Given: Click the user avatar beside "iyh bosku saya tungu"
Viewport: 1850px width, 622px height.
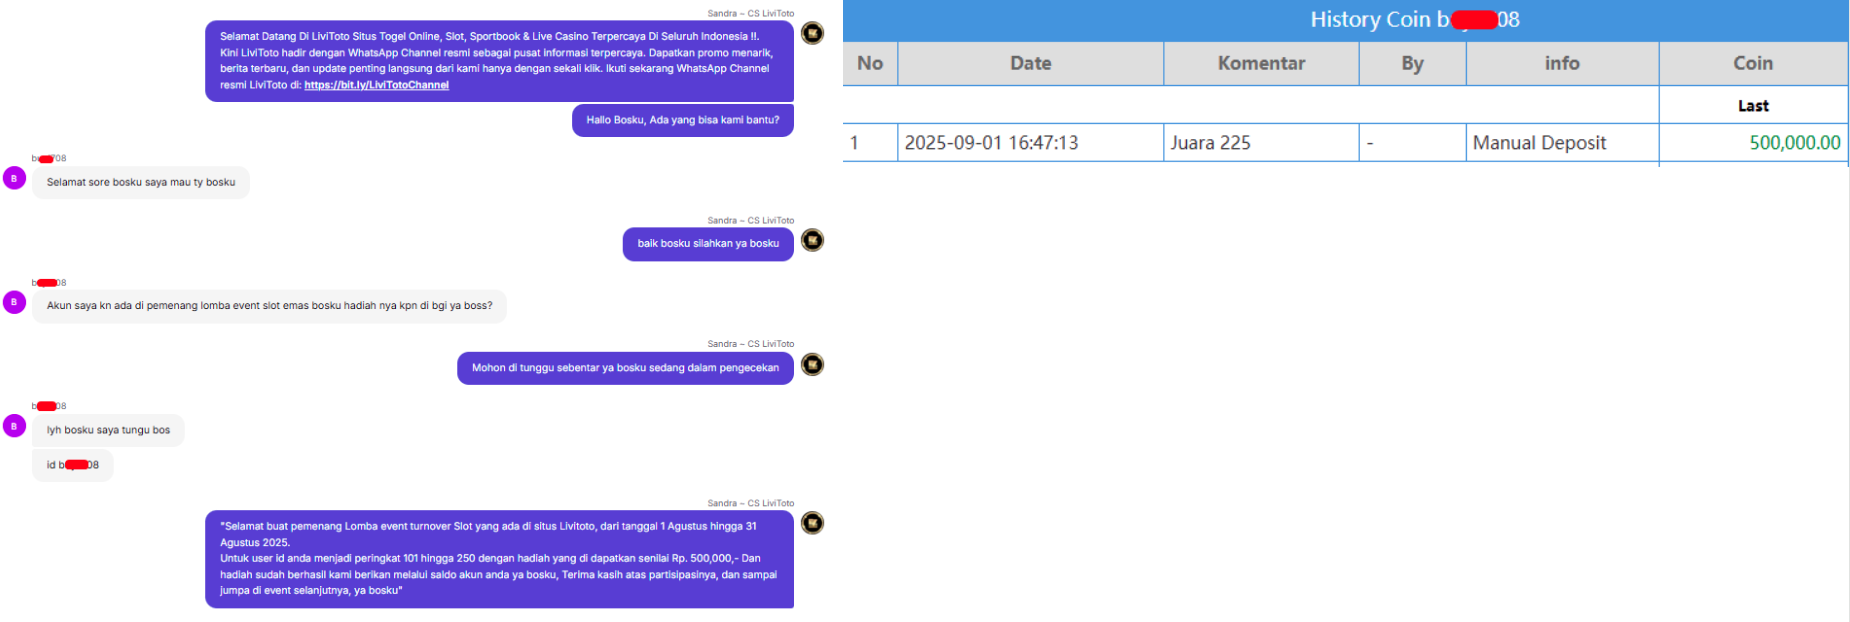Looking at the screenshot, I should 14,426.
